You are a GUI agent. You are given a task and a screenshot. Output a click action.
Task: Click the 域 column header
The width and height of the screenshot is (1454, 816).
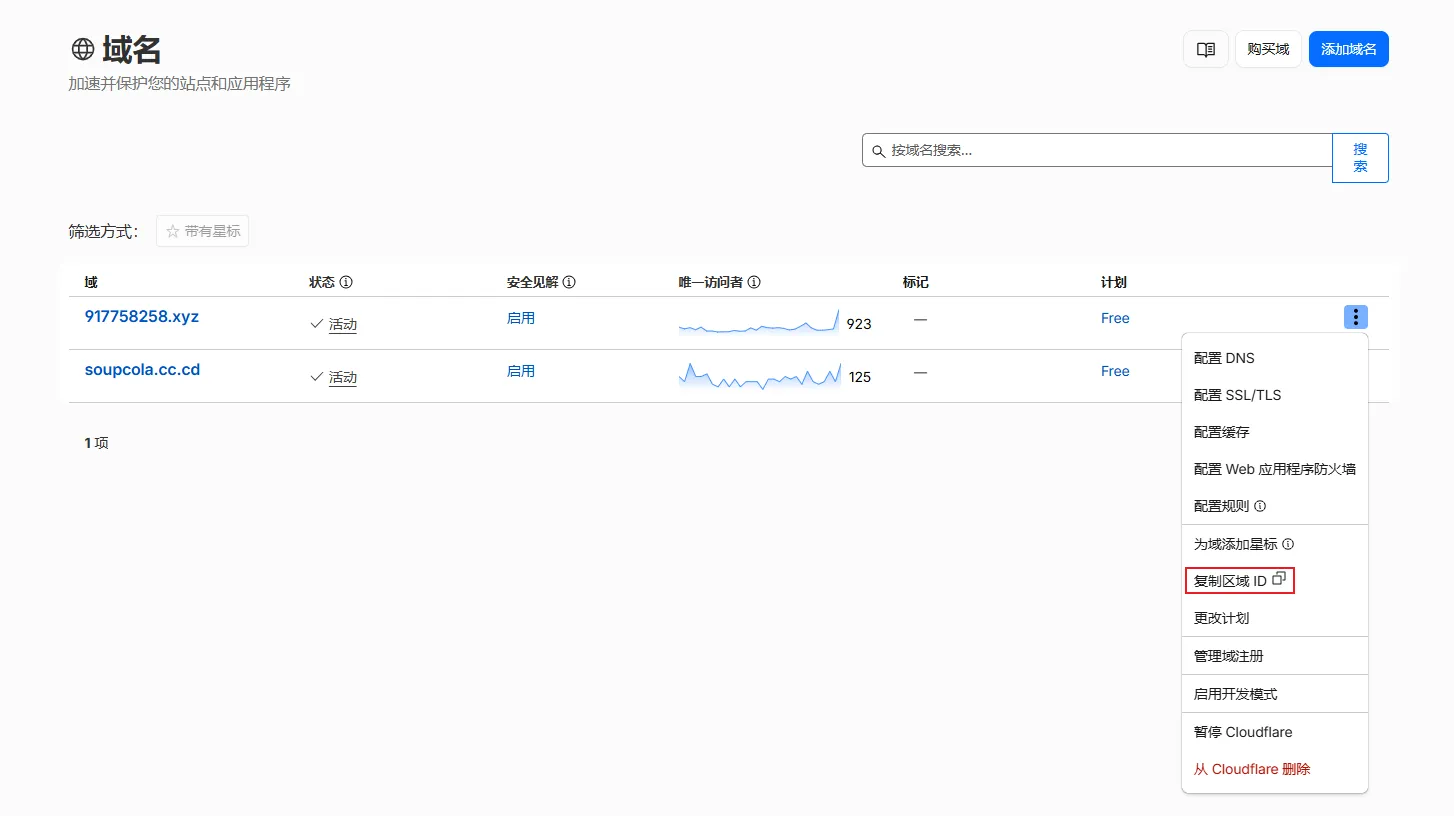[91, 282]
